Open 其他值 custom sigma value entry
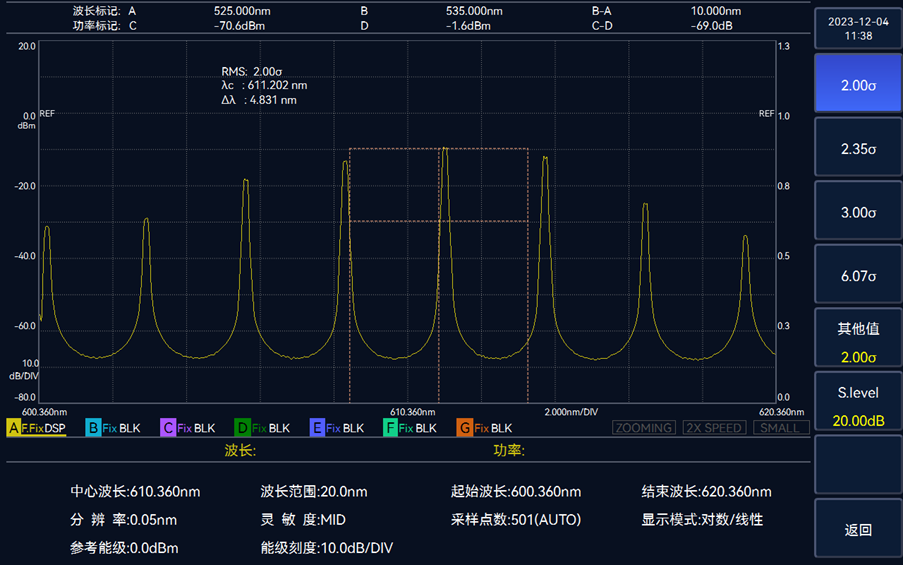Image resolution: width=903 pixels, height=565 pixels. point(858,340)
